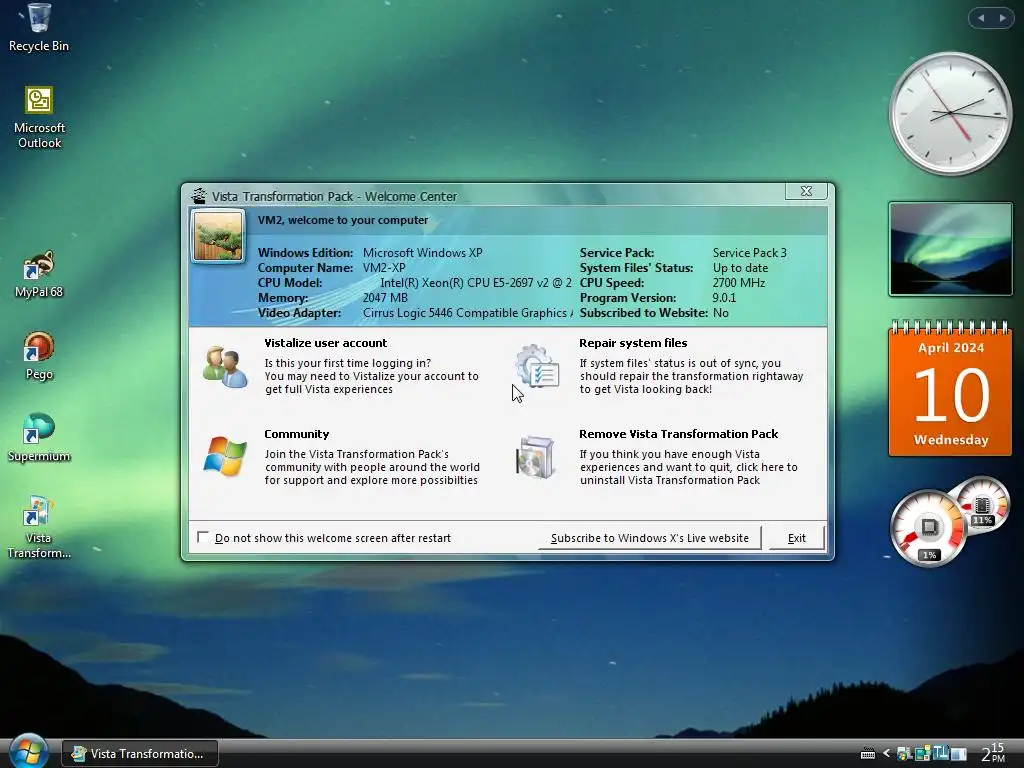1024x768 pixels.
Task: Click the blue window-panel tray icon
Action: tap(958, 754)
